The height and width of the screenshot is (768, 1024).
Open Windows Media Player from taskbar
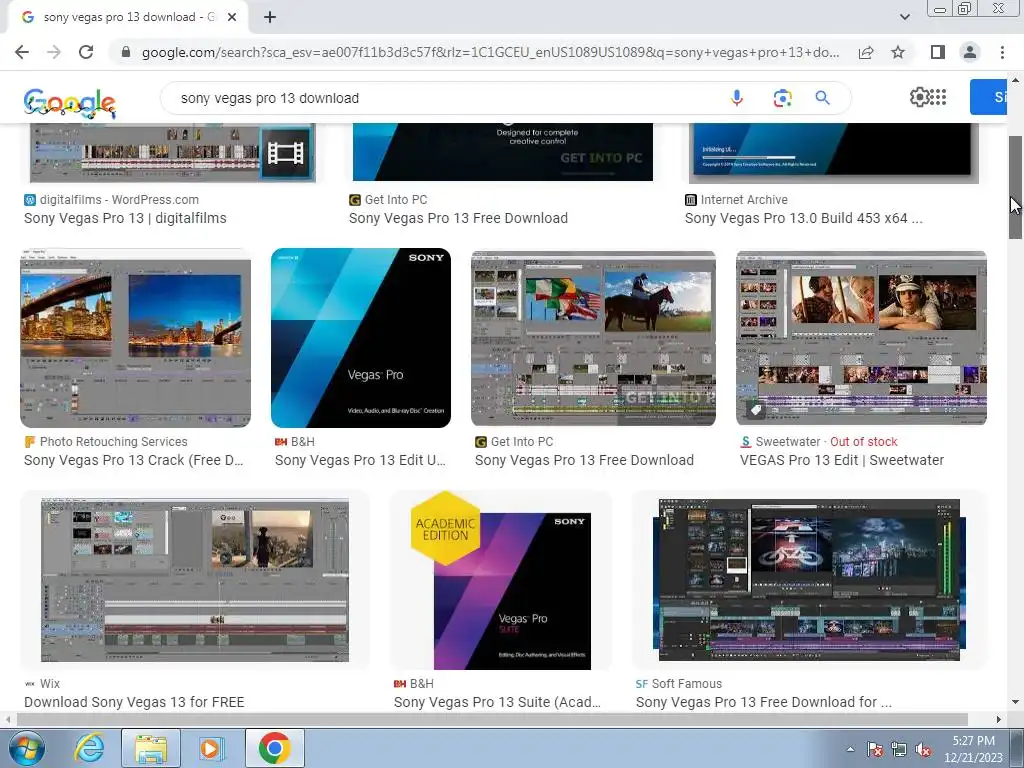(x=211, y=748)
